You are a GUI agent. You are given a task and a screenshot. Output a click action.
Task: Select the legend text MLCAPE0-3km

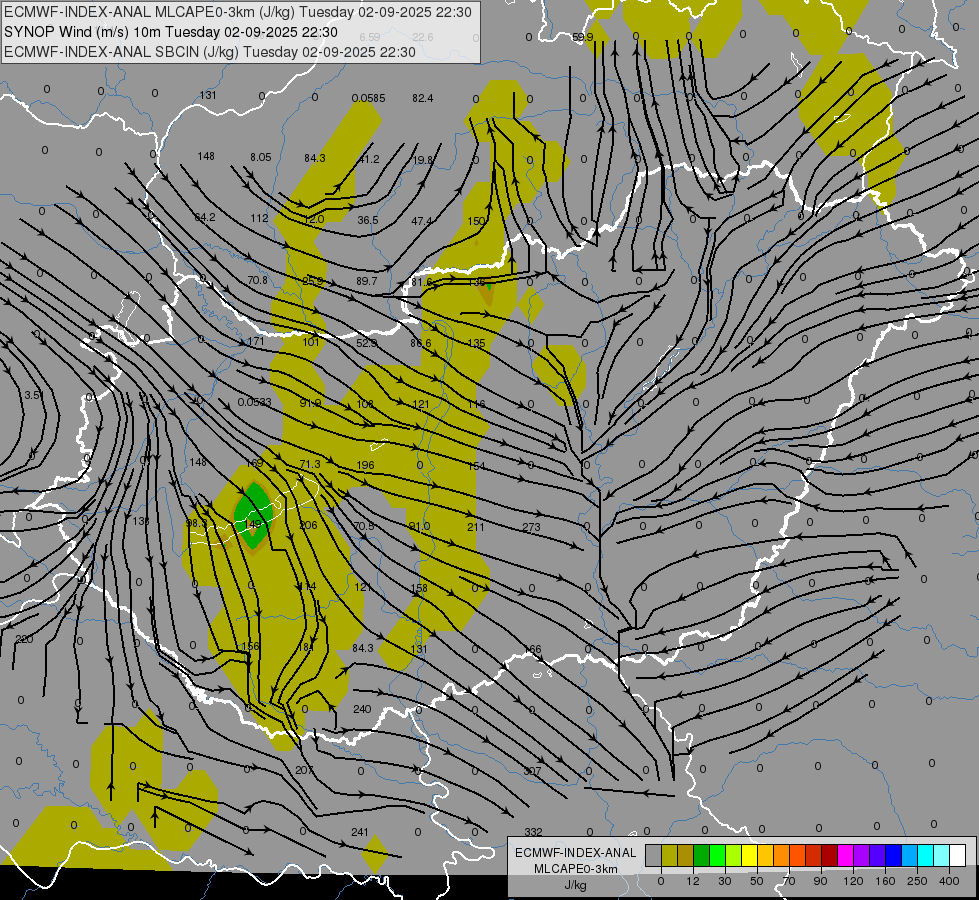[576, 869]
